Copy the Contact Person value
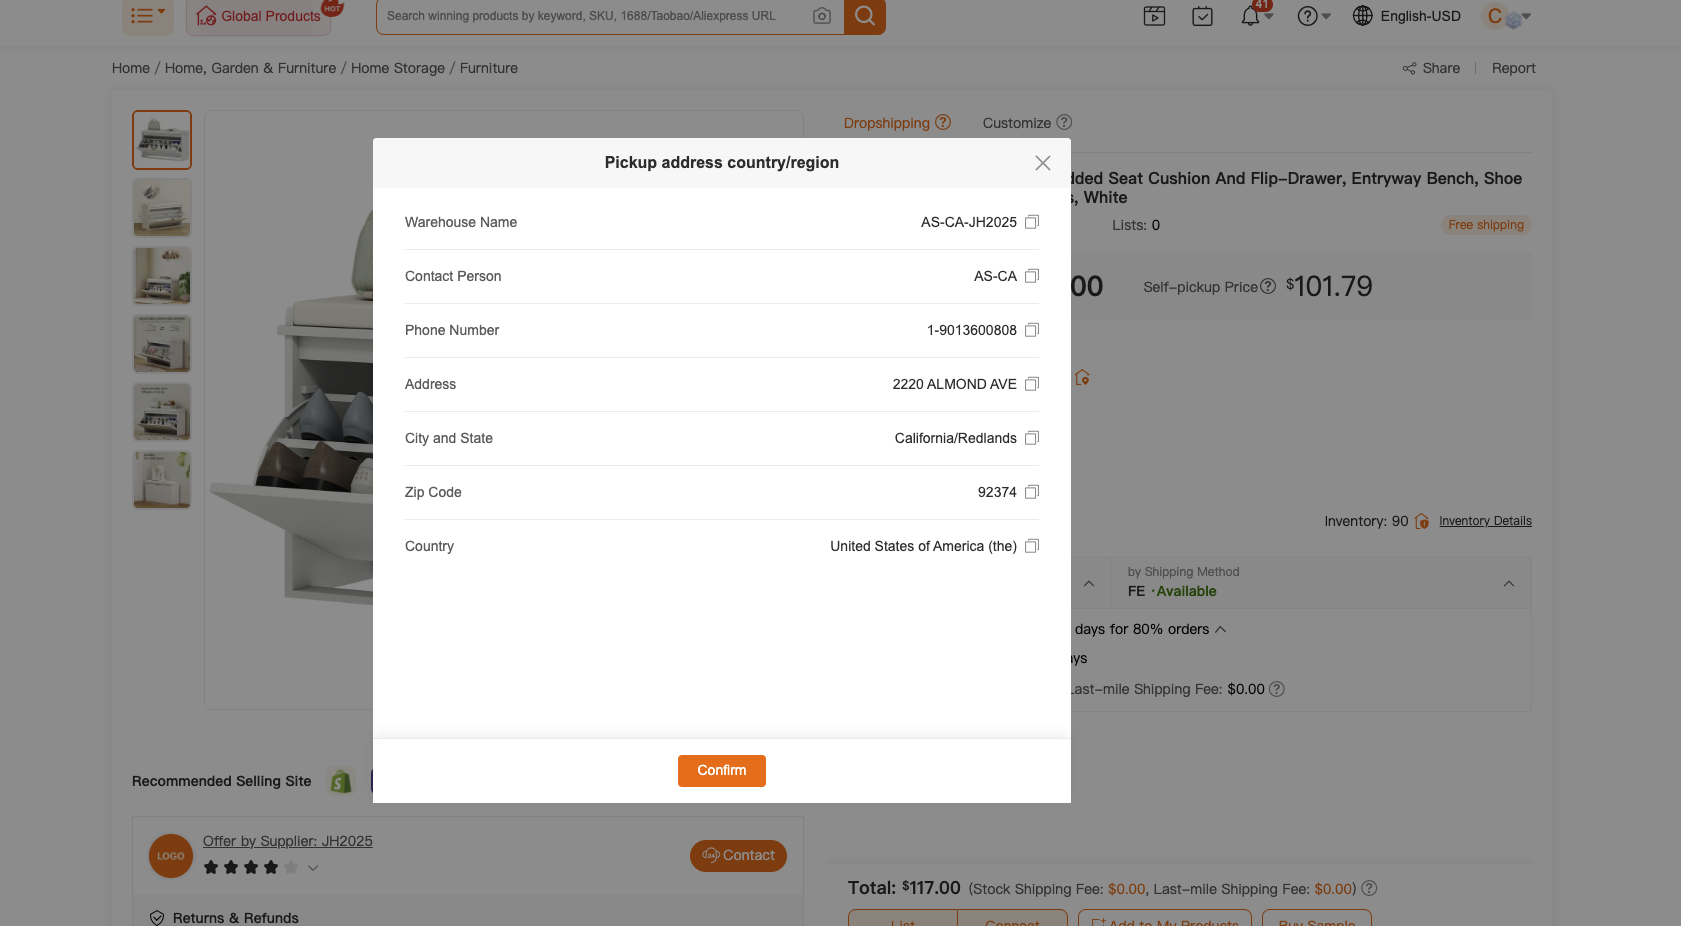Screen dimensions: 1681x926 click(x=1032, y=276)
